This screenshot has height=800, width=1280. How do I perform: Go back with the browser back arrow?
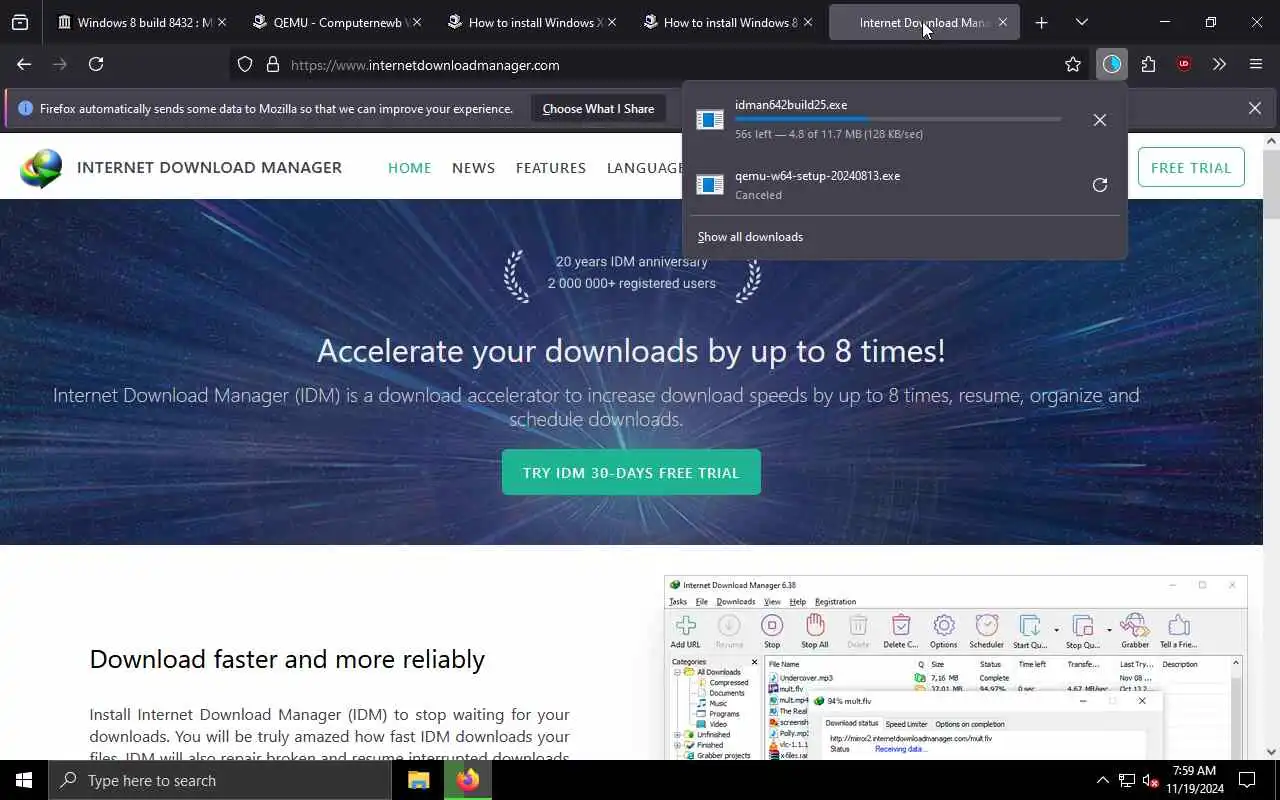24,64
